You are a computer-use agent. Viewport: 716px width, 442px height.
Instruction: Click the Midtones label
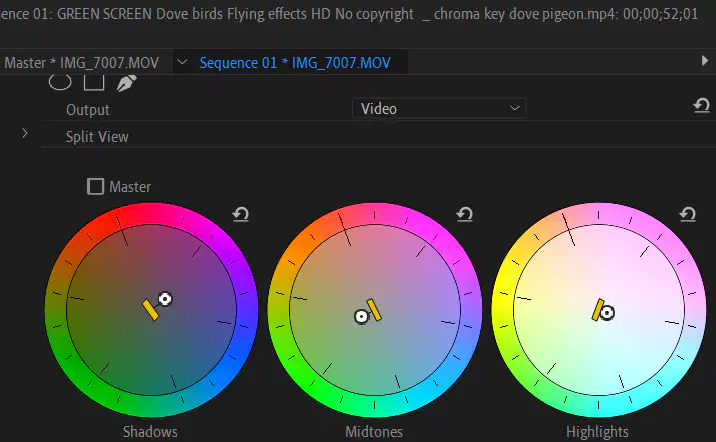click(x=374, y=431)
